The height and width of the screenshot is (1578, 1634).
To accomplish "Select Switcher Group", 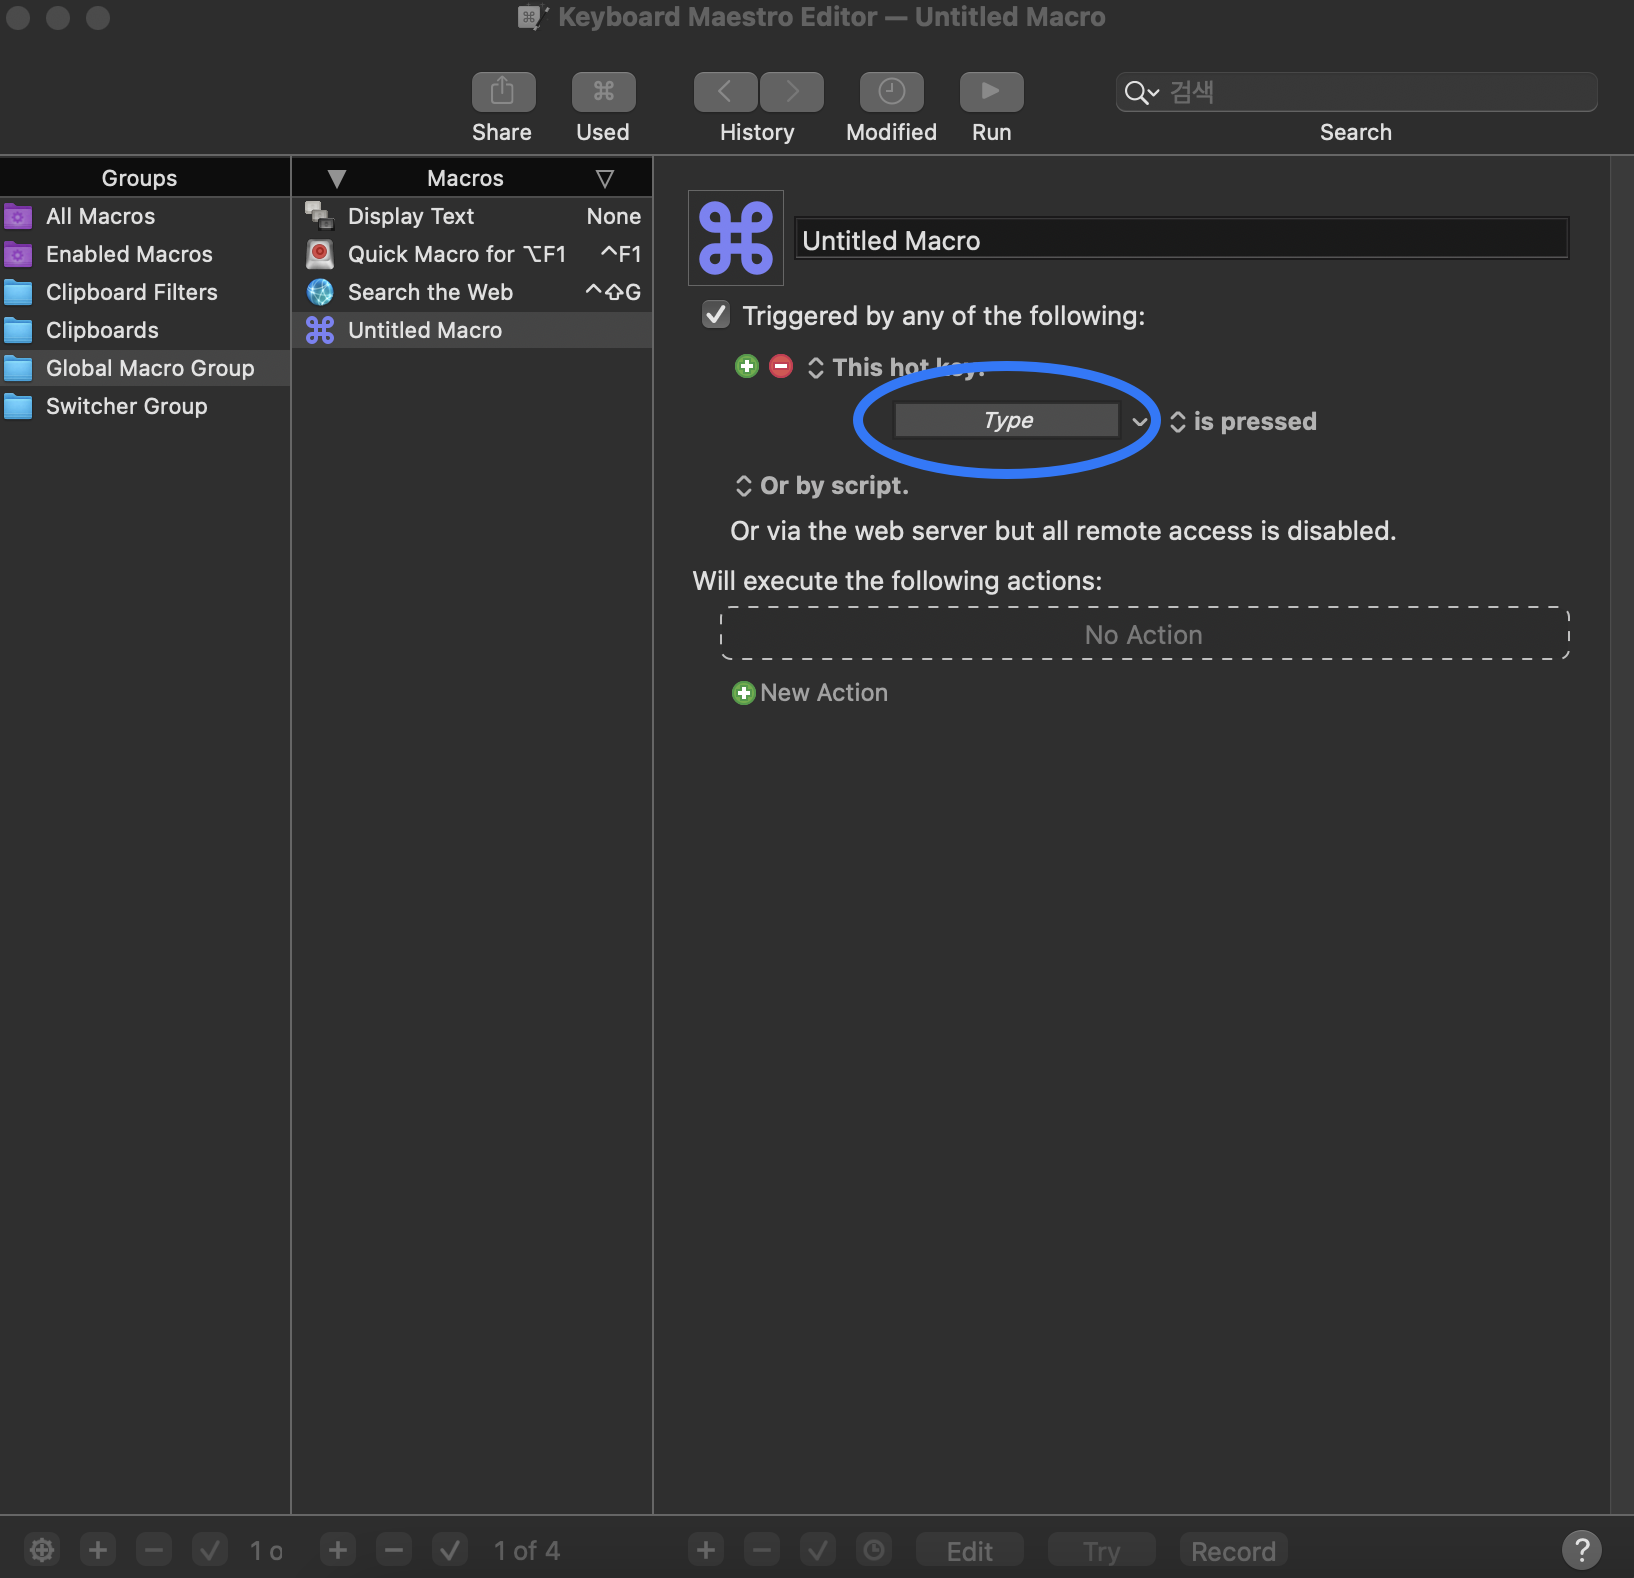I will click(145, 406).
